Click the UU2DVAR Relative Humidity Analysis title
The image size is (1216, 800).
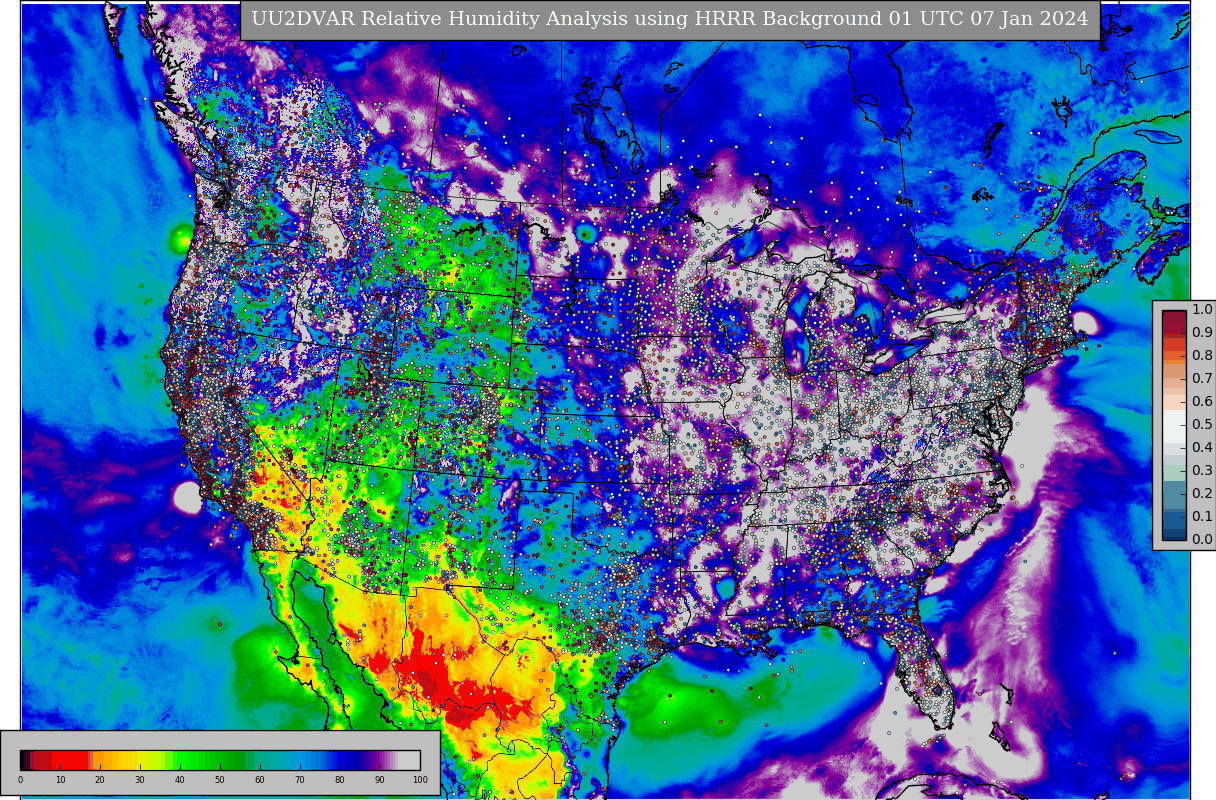669,19
